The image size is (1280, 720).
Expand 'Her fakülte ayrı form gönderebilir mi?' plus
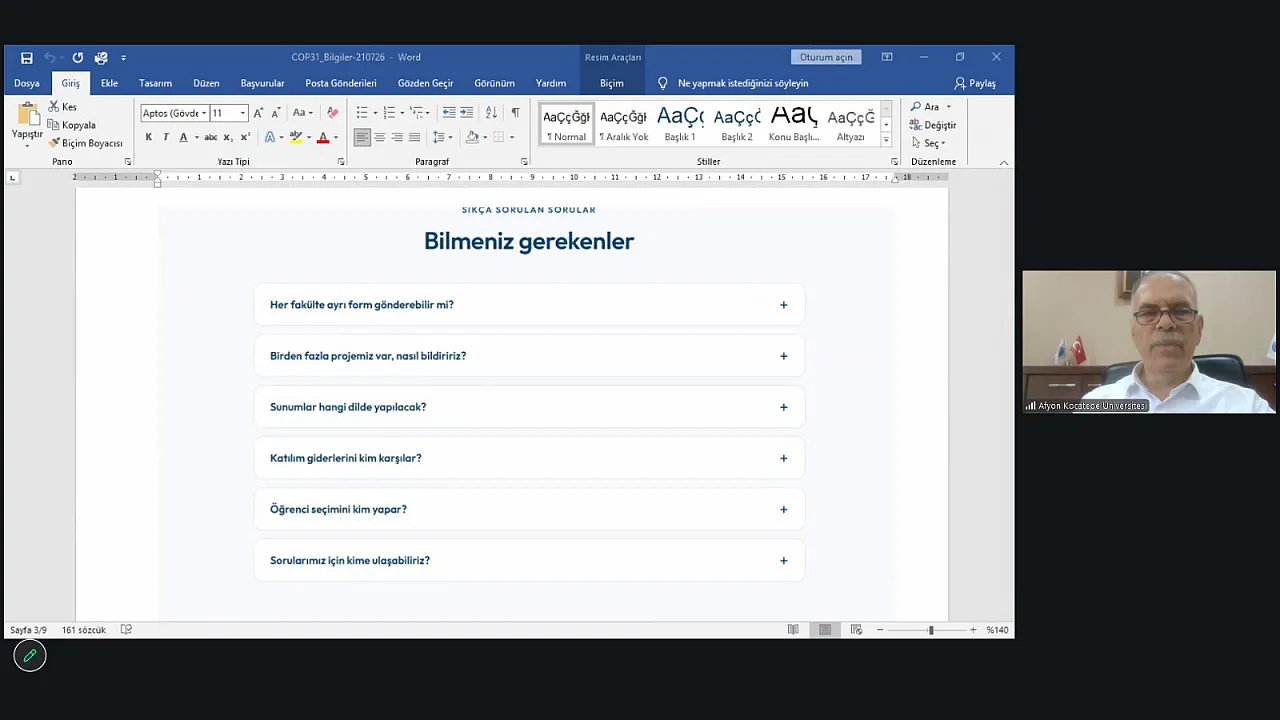[784, 305]
